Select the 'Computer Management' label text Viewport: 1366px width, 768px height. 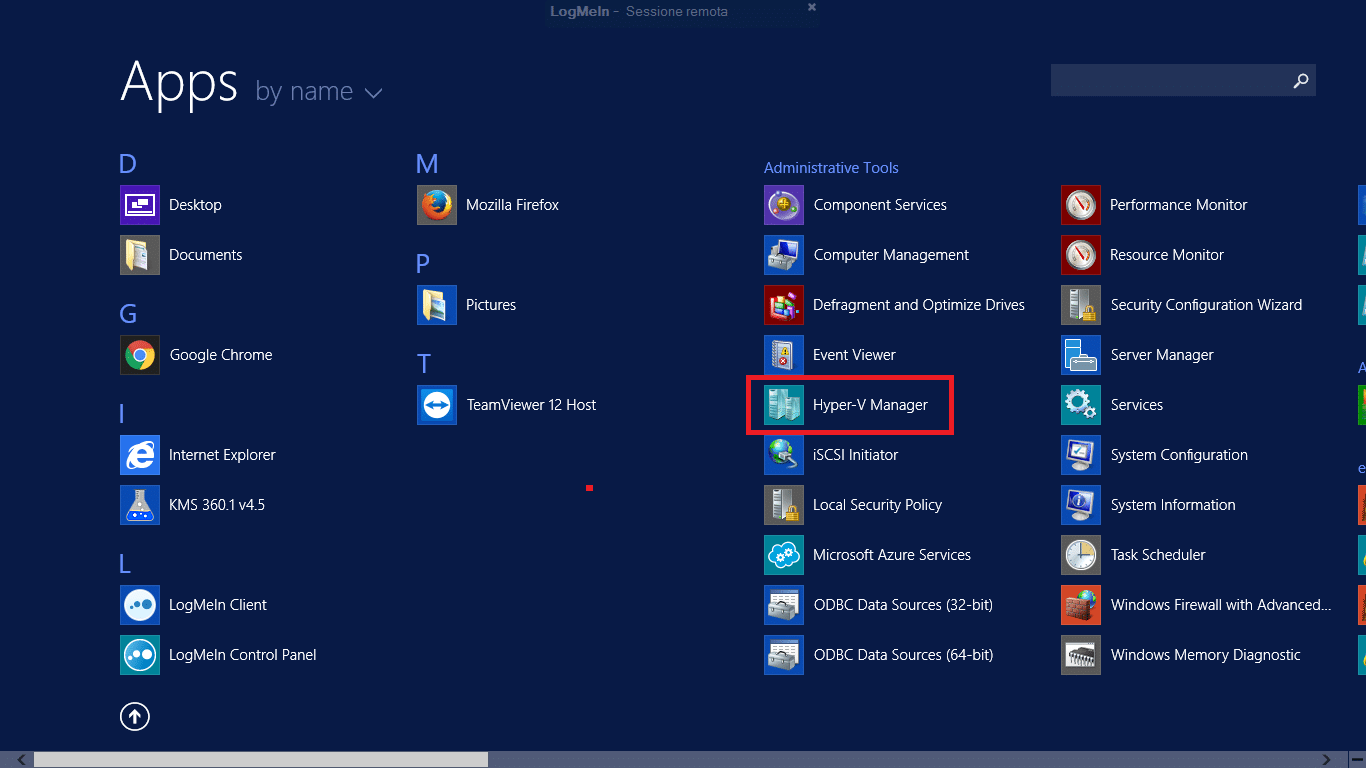(891, 255)
